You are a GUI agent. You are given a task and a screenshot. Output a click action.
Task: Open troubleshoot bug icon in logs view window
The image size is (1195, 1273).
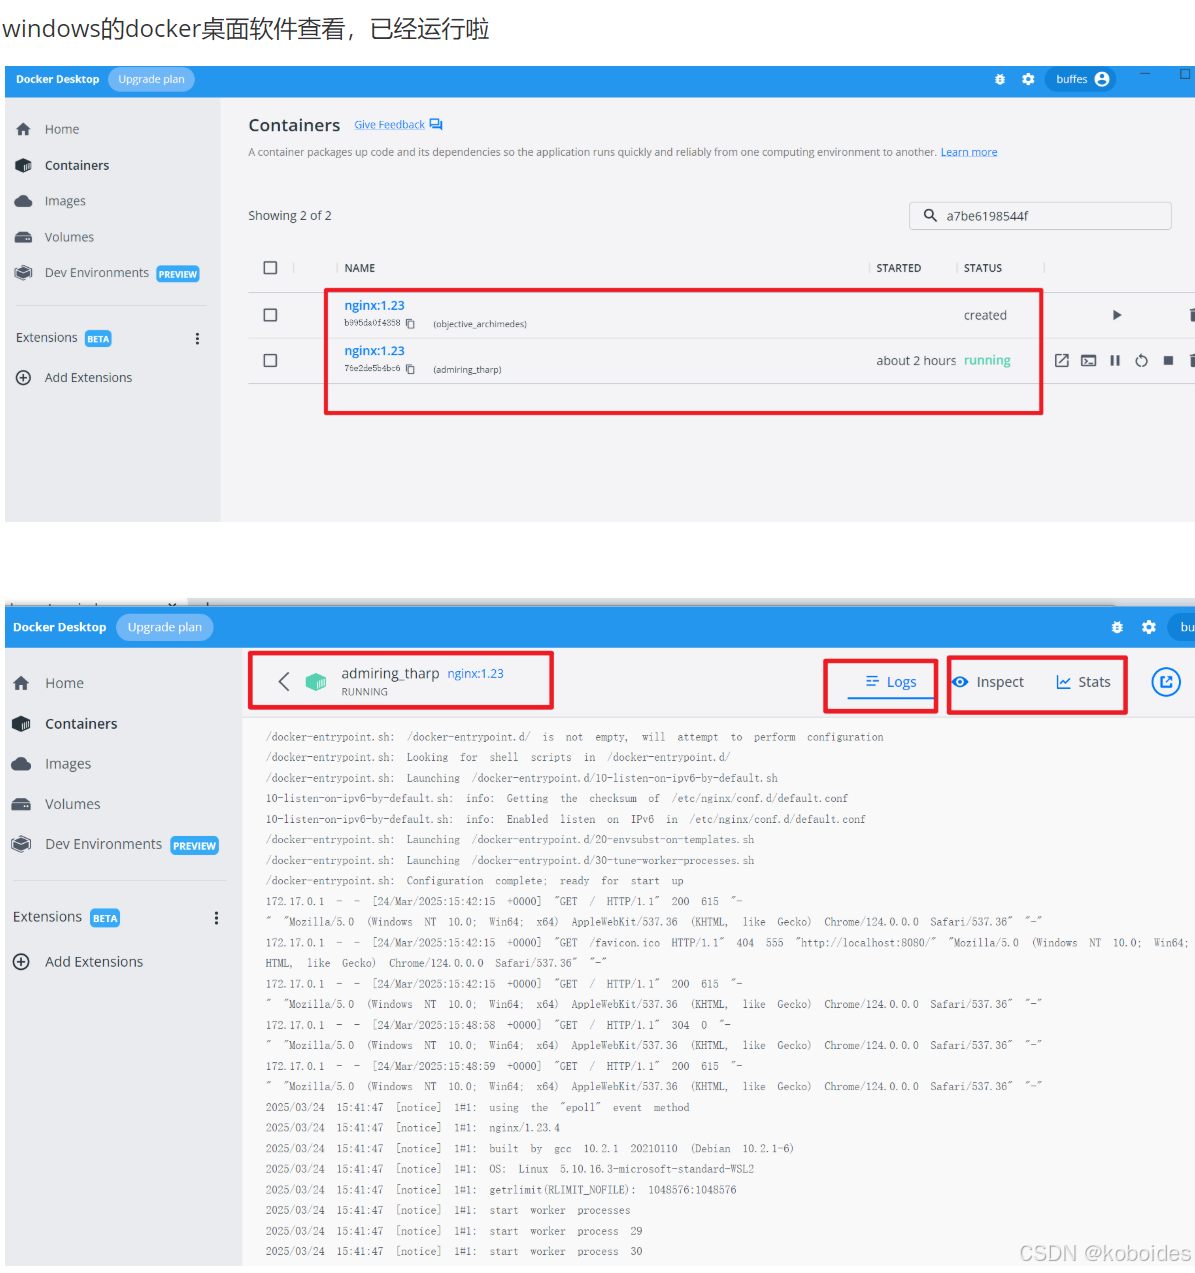(x=1118, y=627)
